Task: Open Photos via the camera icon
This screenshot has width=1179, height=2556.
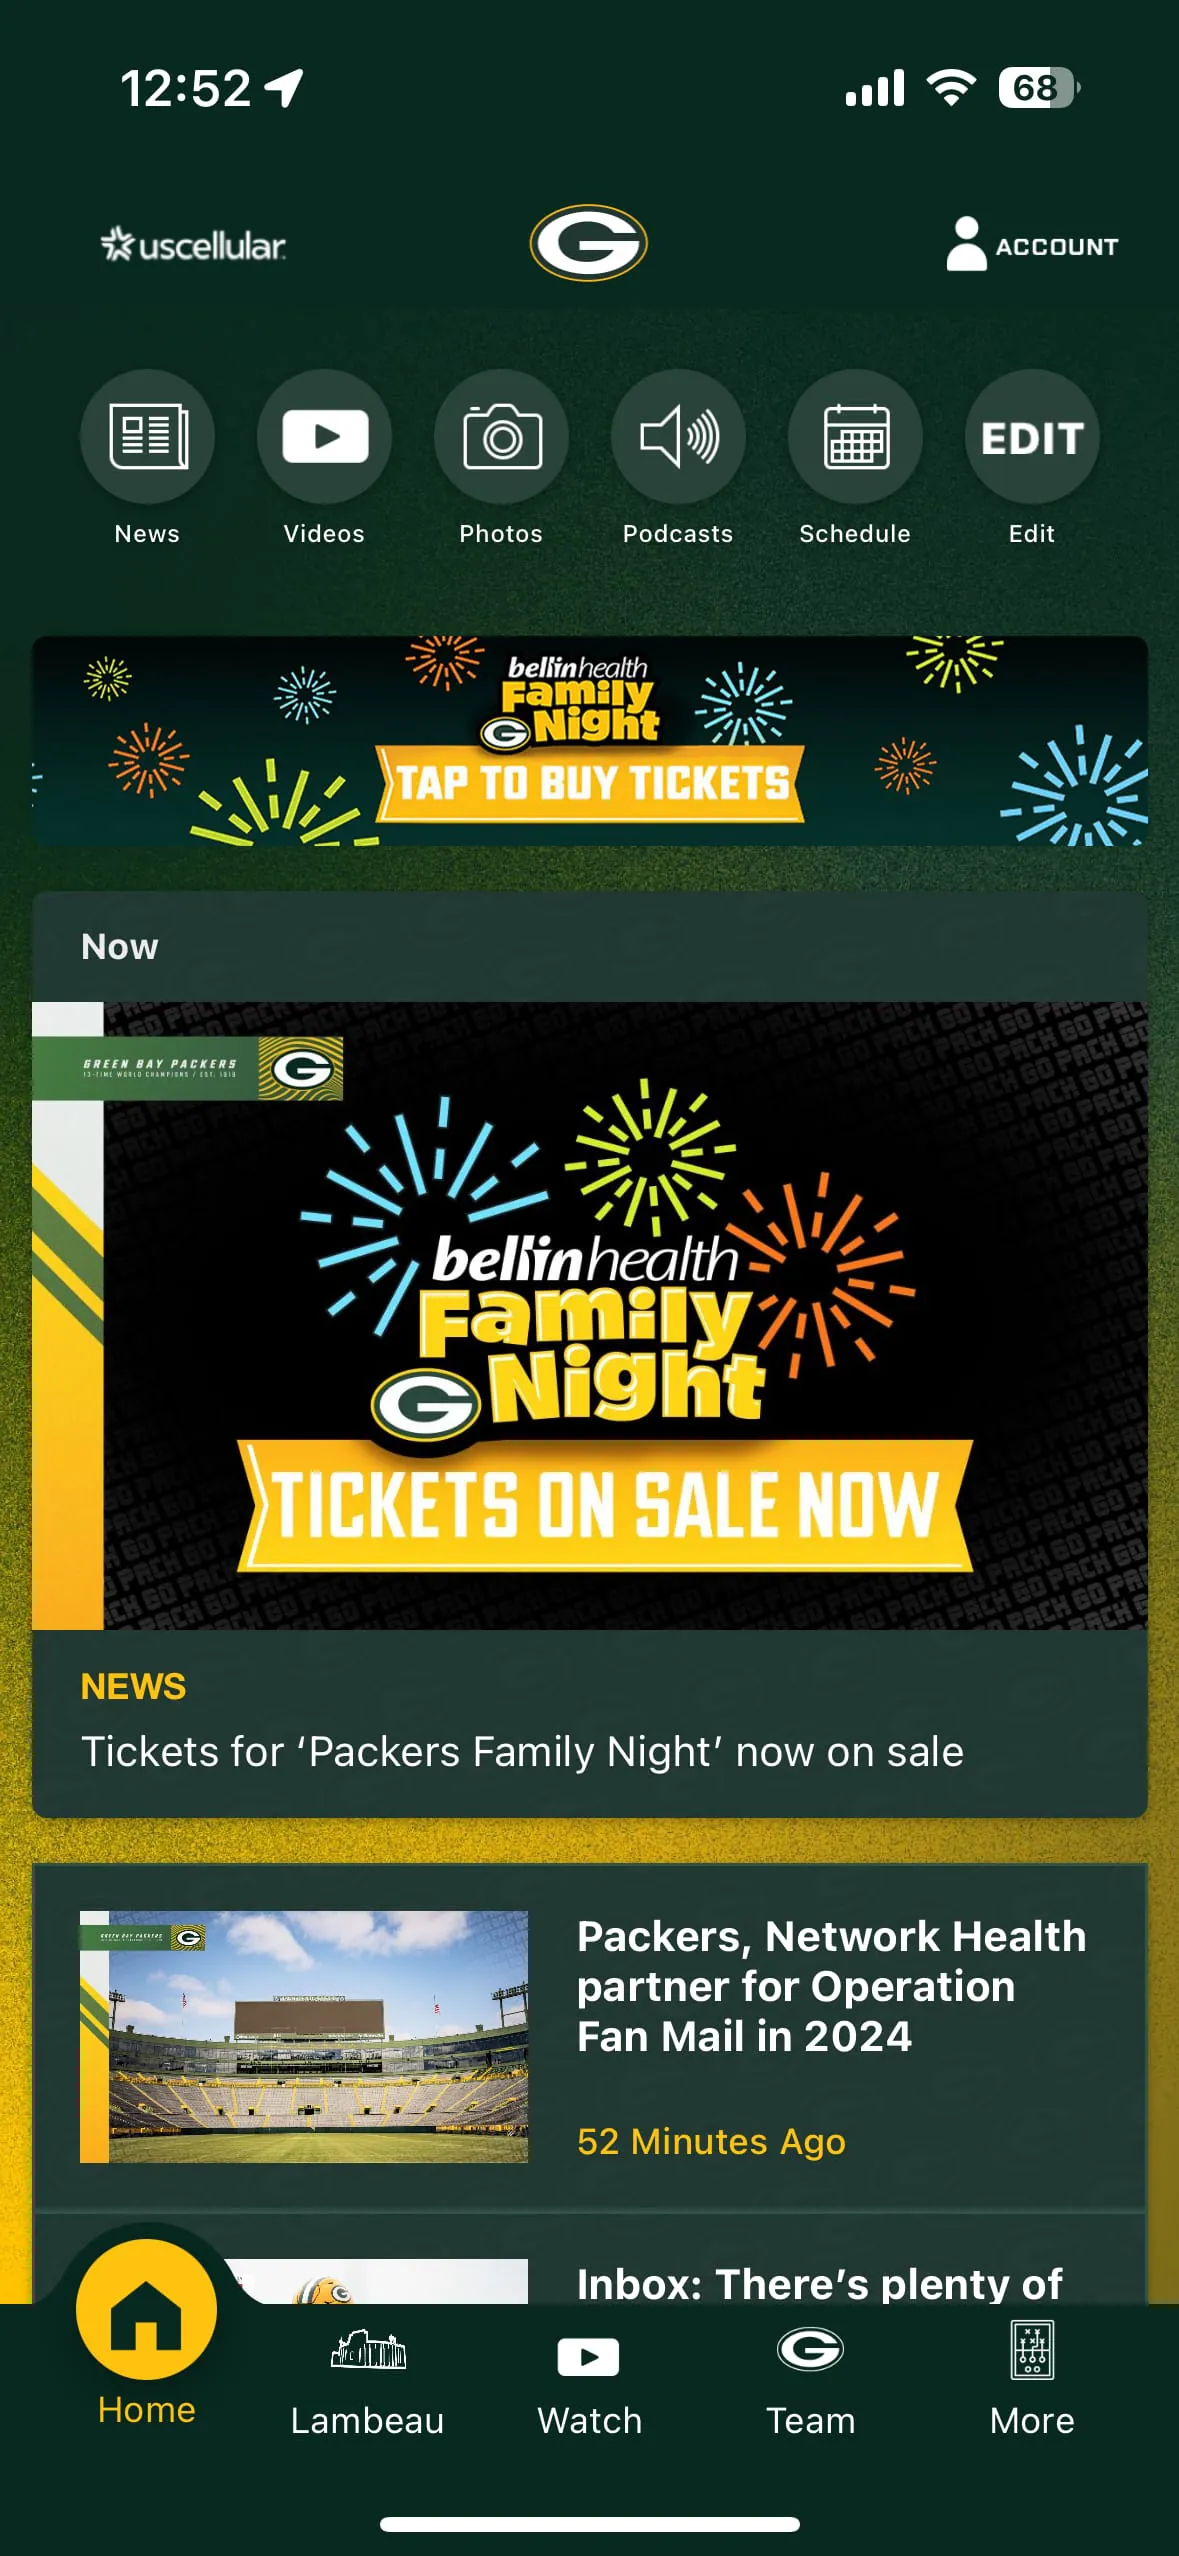Action: click(x=501, y=437)
